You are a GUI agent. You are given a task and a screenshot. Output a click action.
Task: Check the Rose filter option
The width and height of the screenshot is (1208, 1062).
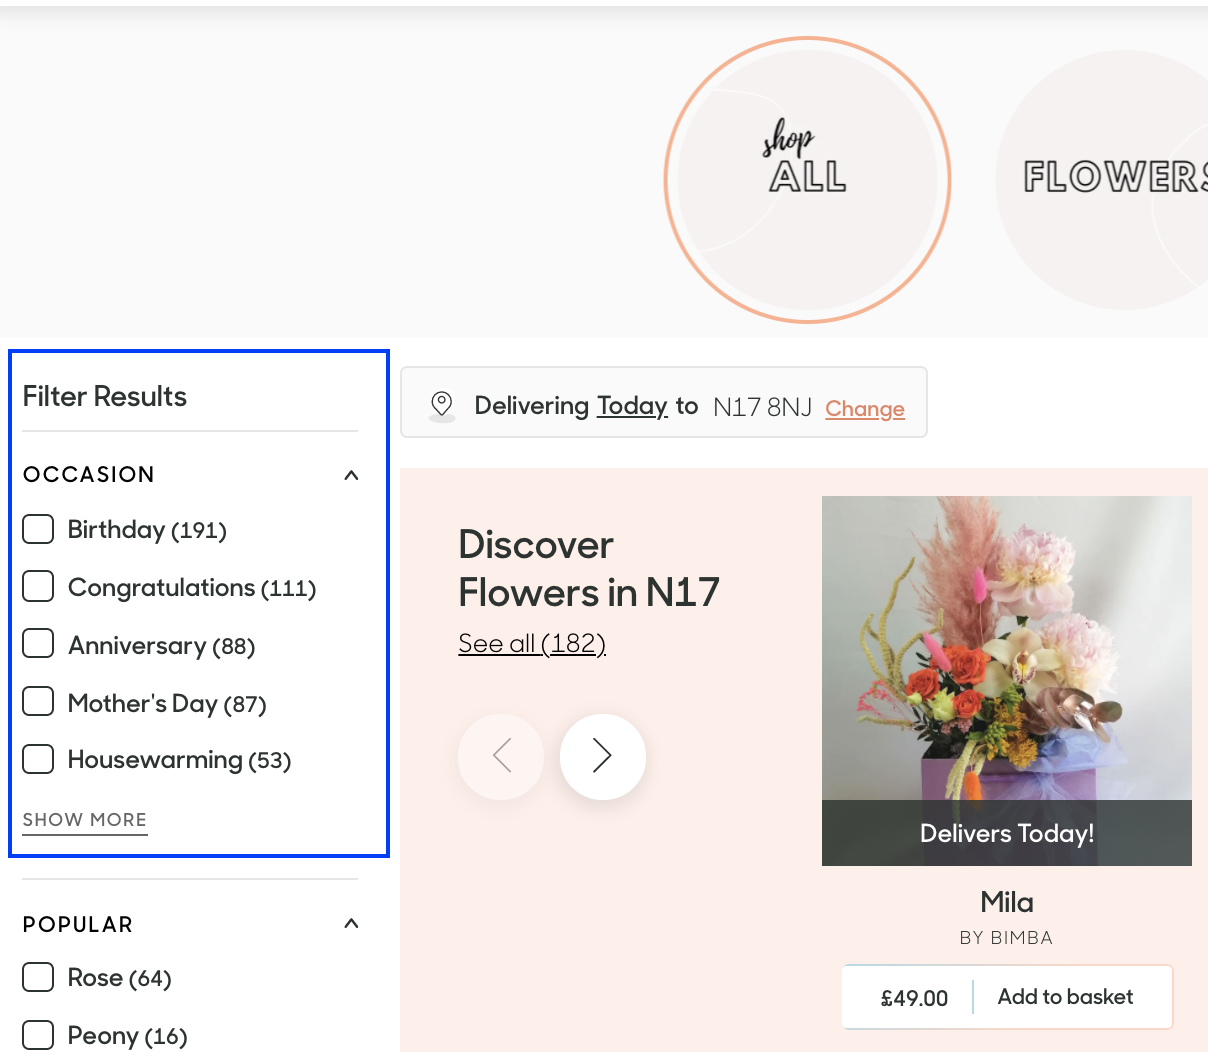click(x=38, y=977)
